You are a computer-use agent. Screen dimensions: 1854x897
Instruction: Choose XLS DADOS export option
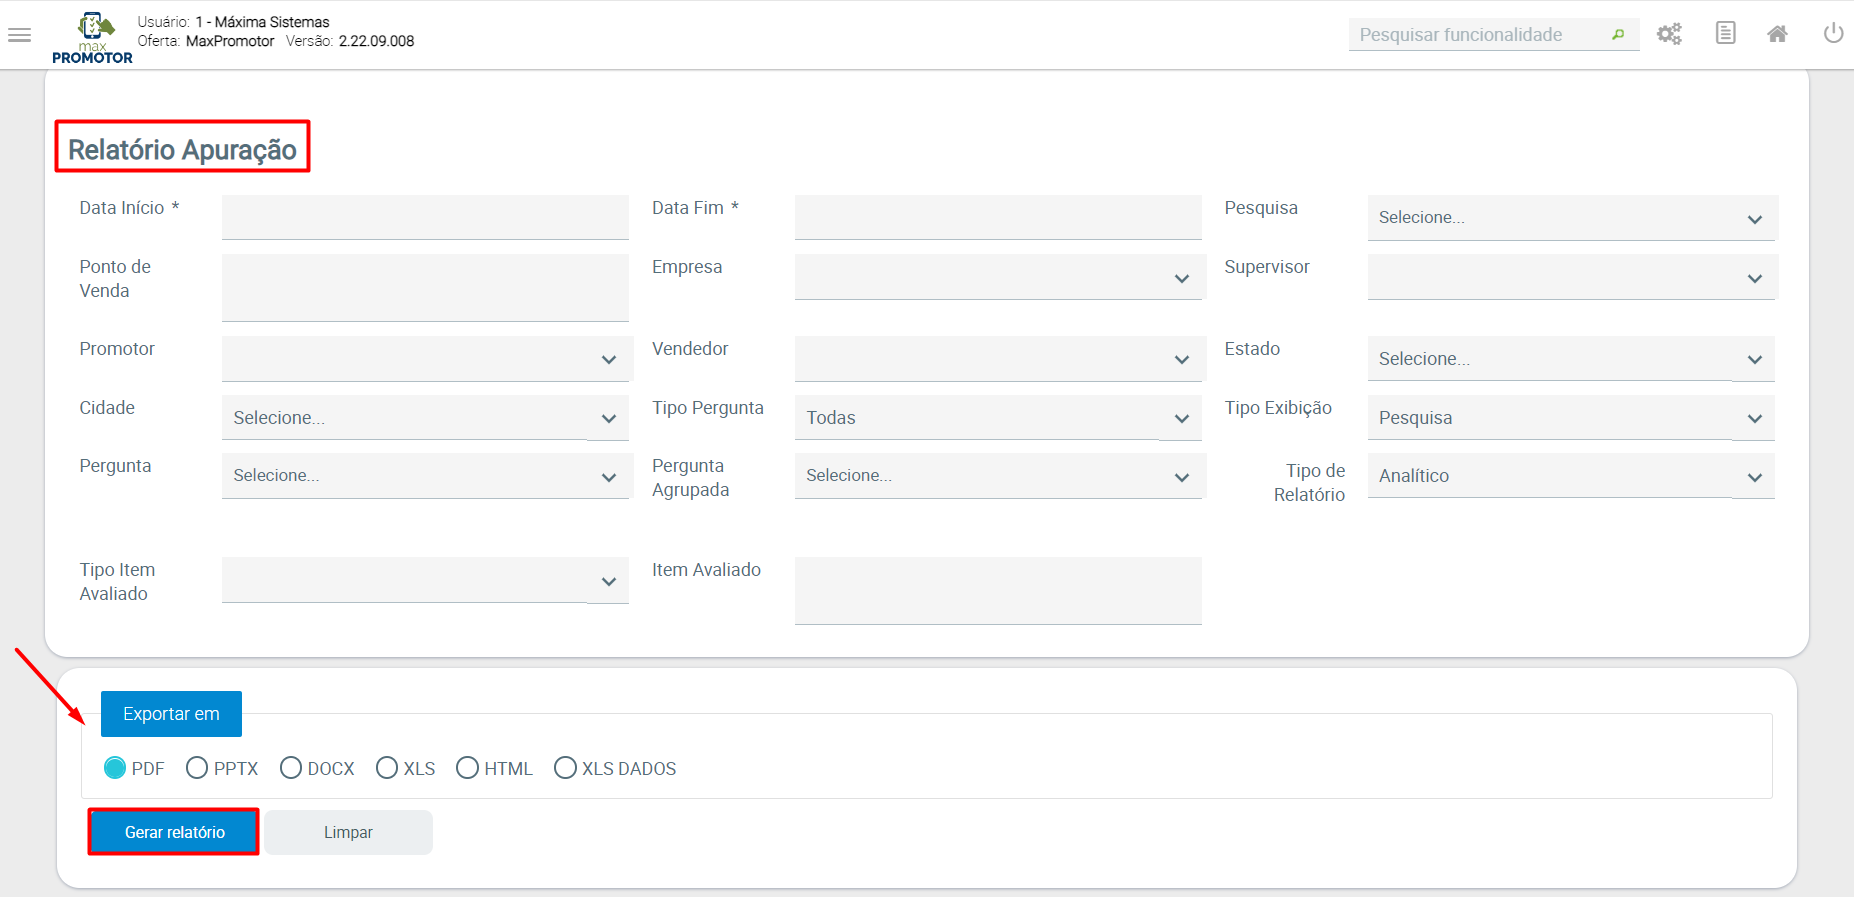pyautogui.click(x=565, y=768)
